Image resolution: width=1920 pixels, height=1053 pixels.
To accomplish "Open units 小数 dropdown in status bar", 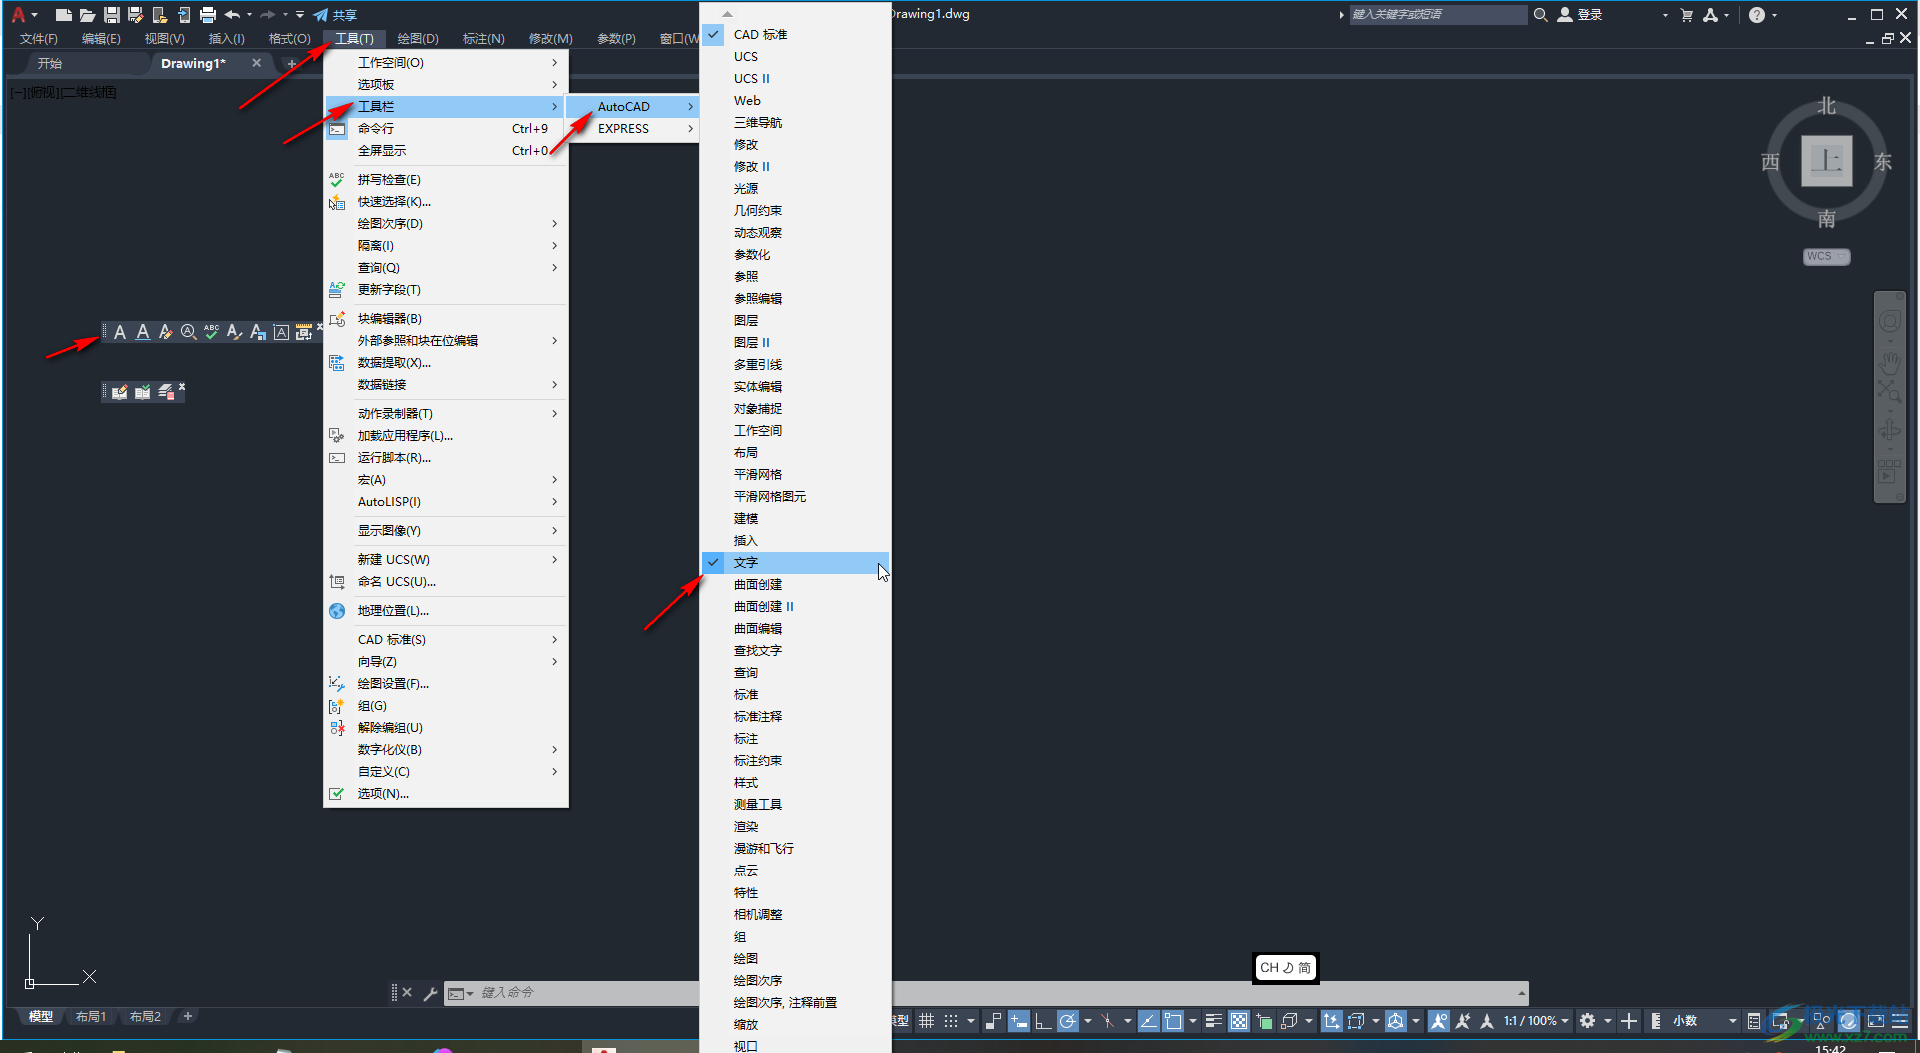I will [x=1704, y=1021].
